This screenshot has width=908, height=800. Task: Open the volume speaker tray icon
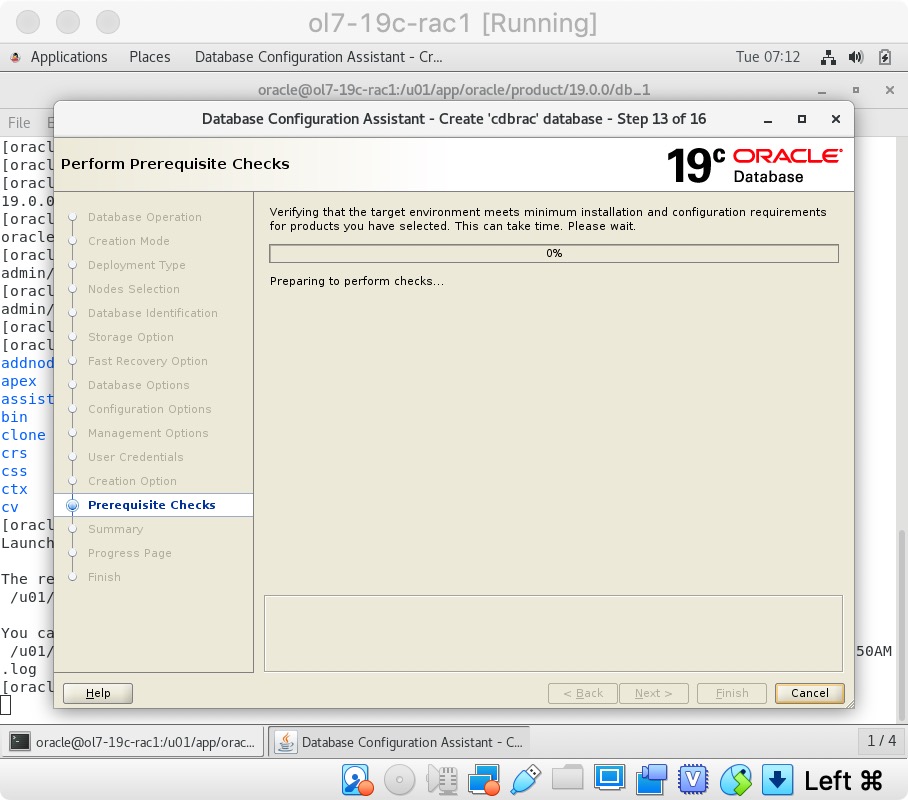coord(856,57)
